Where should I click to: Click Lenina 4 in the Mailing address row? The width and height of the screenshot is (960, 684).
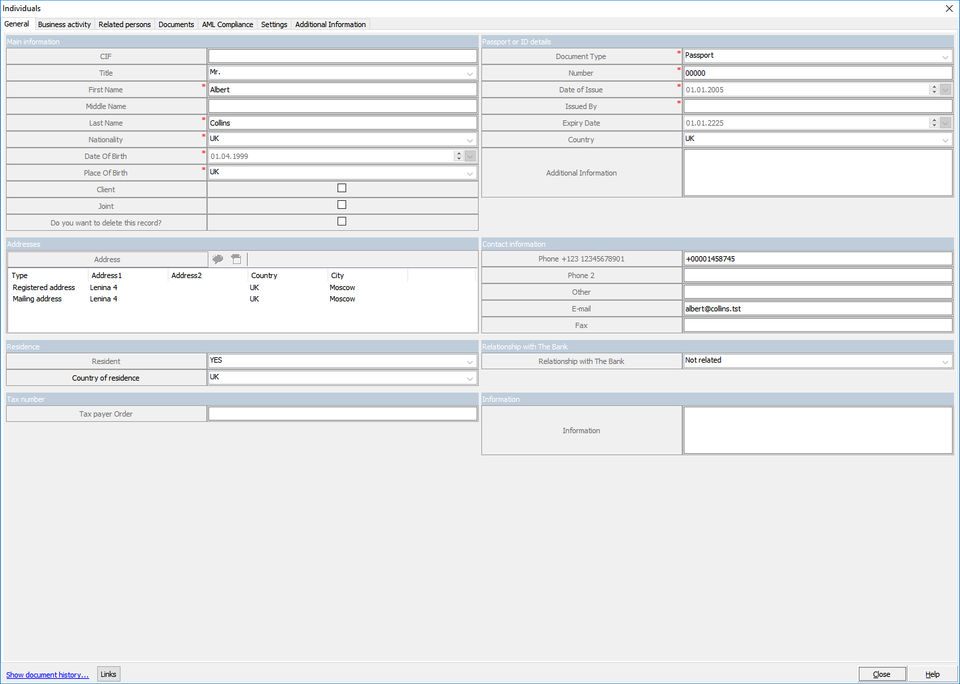103,299
